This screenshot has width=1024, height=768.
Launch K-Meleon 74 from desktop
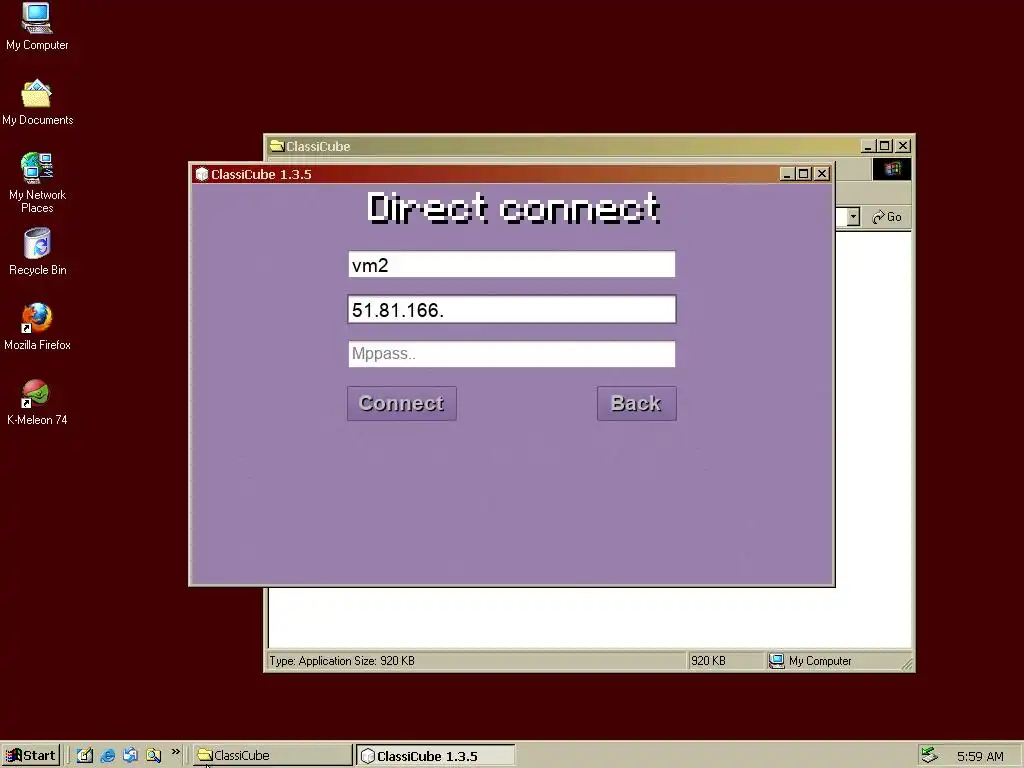(x=37, y=402)
